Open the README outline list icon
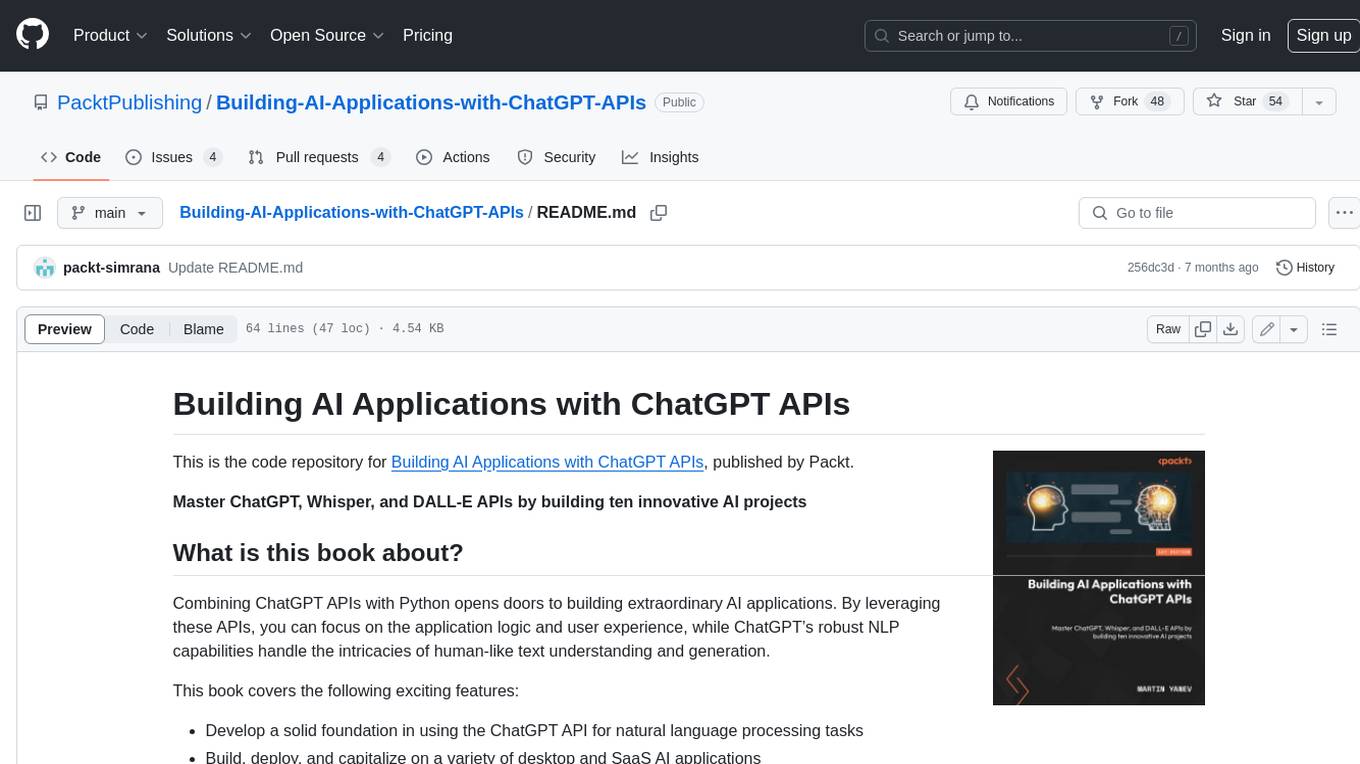Screen dimensions: 1360x764 [1329, 329]
